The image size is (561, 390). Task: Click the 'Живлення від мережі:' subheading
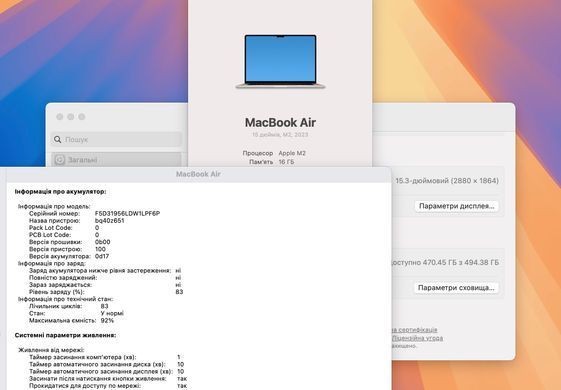51,350
